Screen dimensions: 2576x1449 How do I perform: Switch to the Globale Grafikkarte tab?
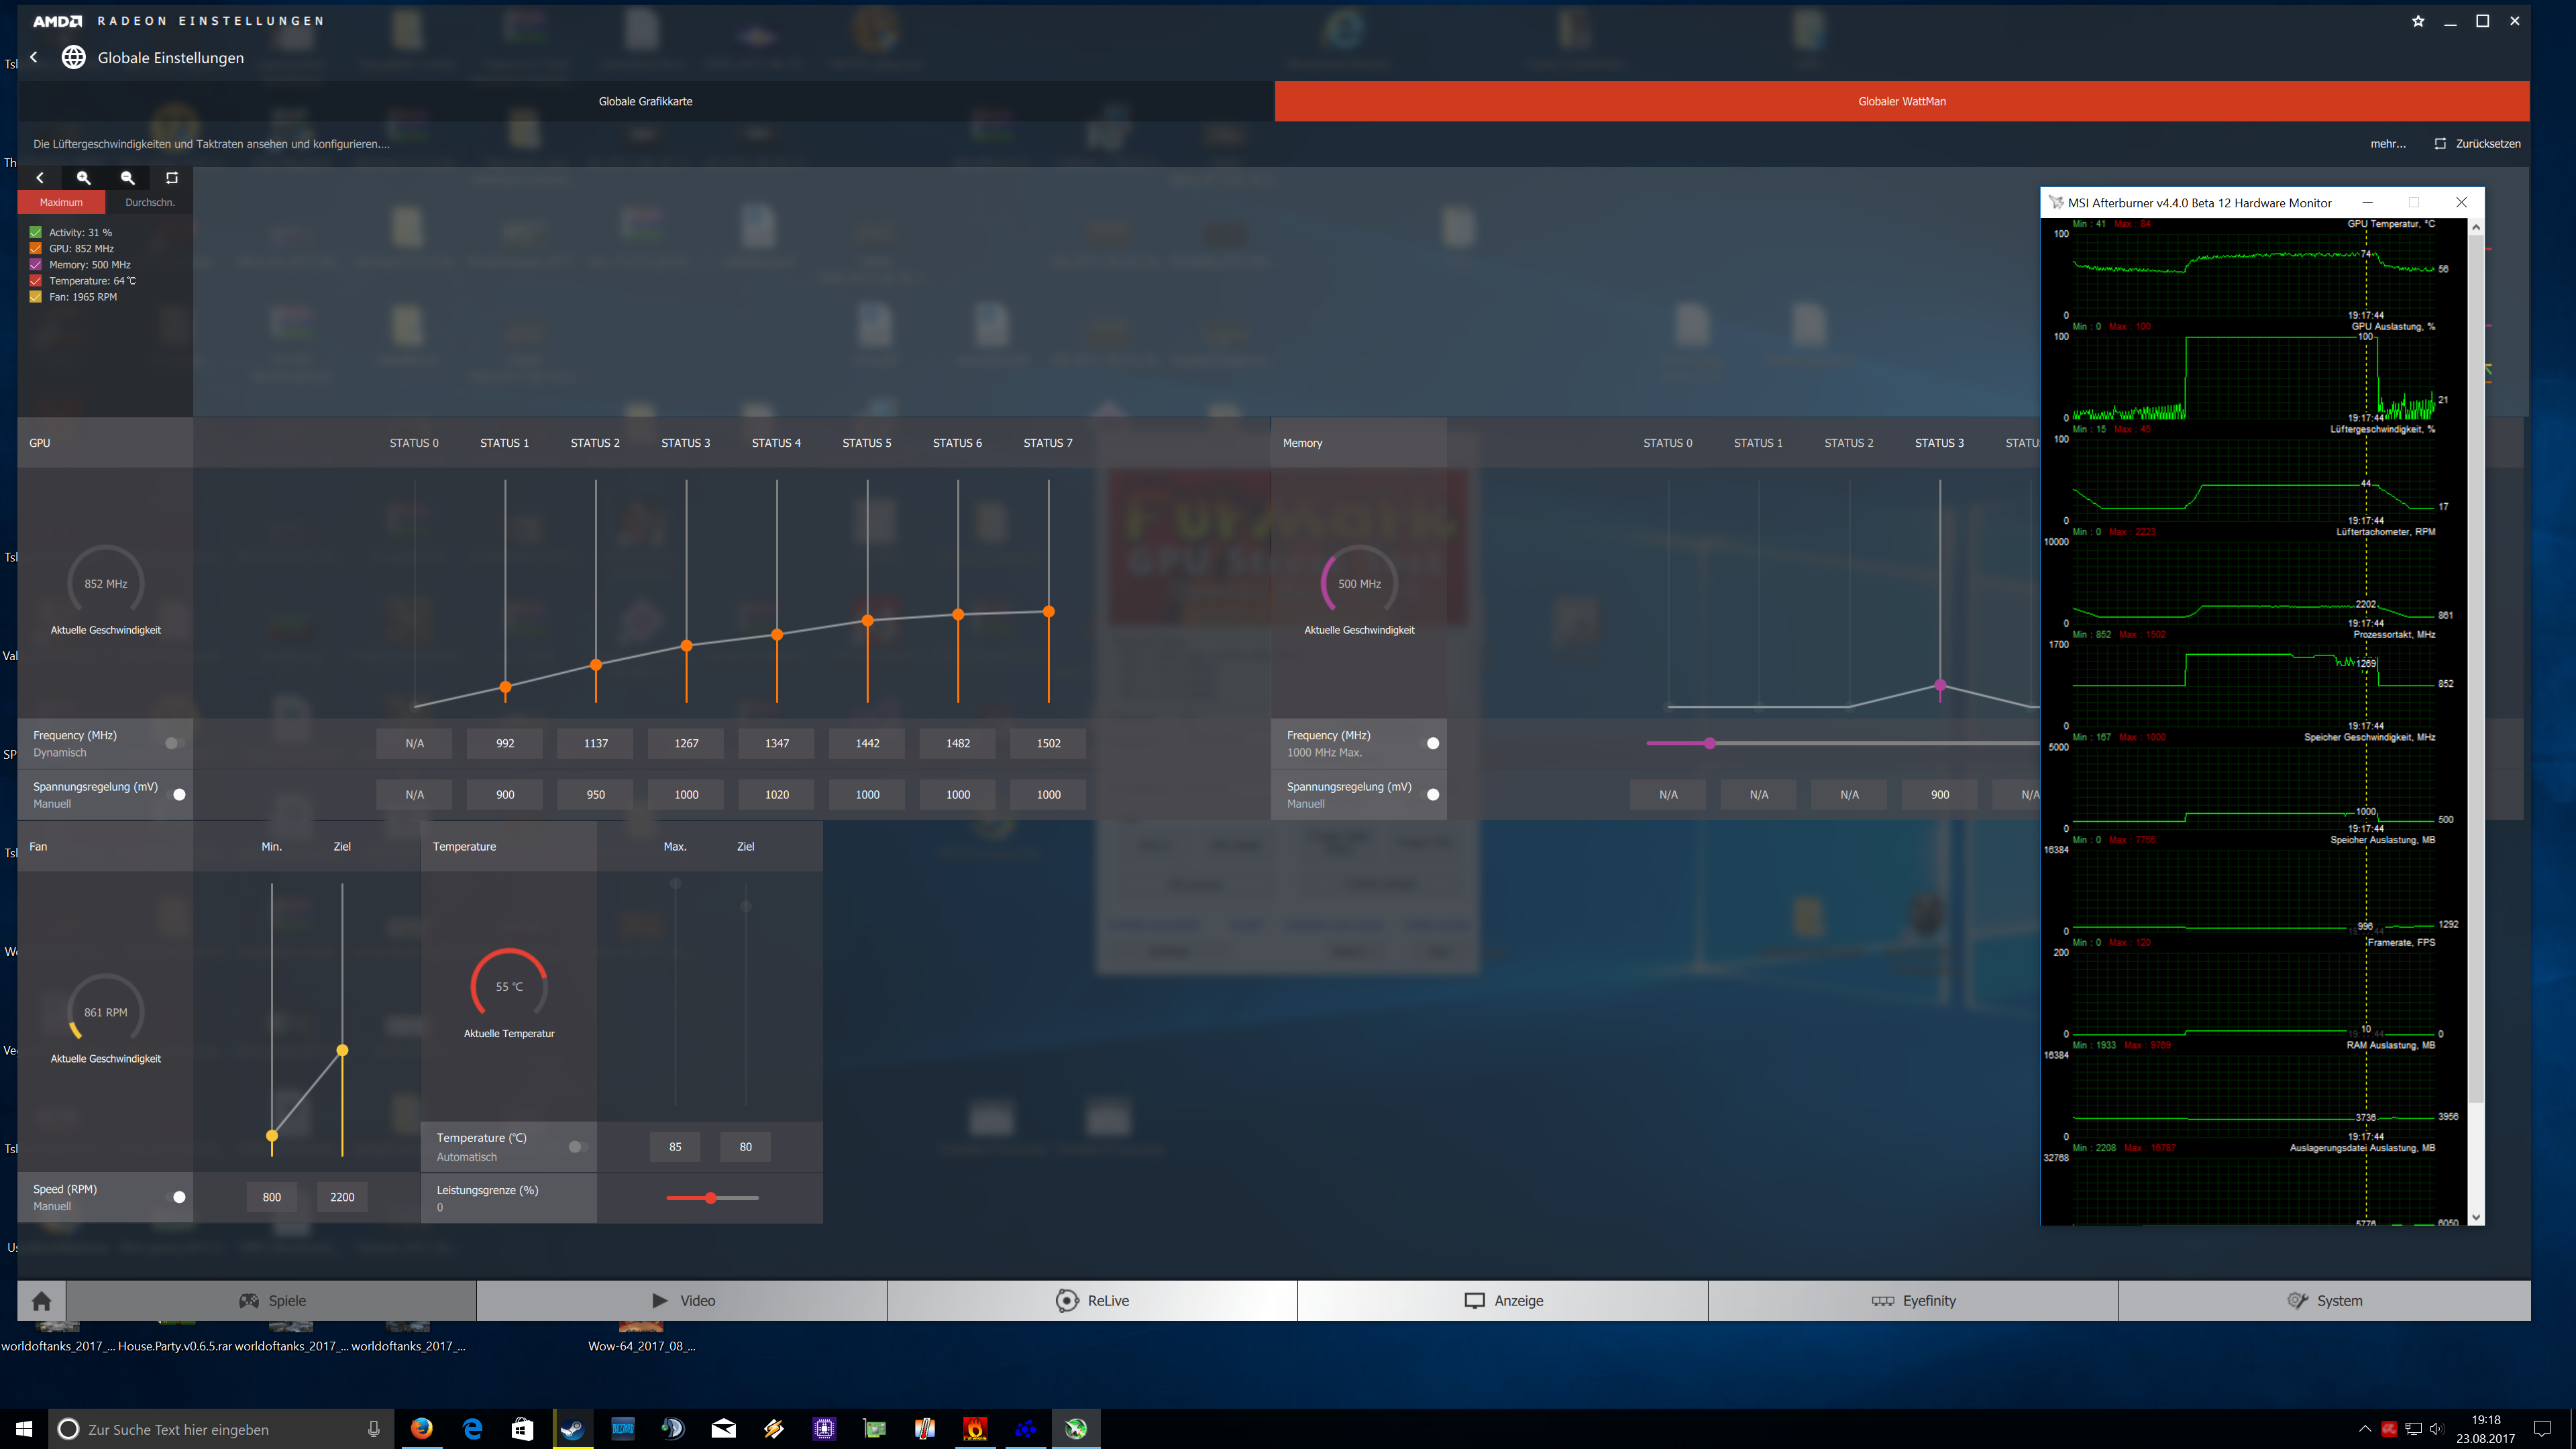point(645,101)
